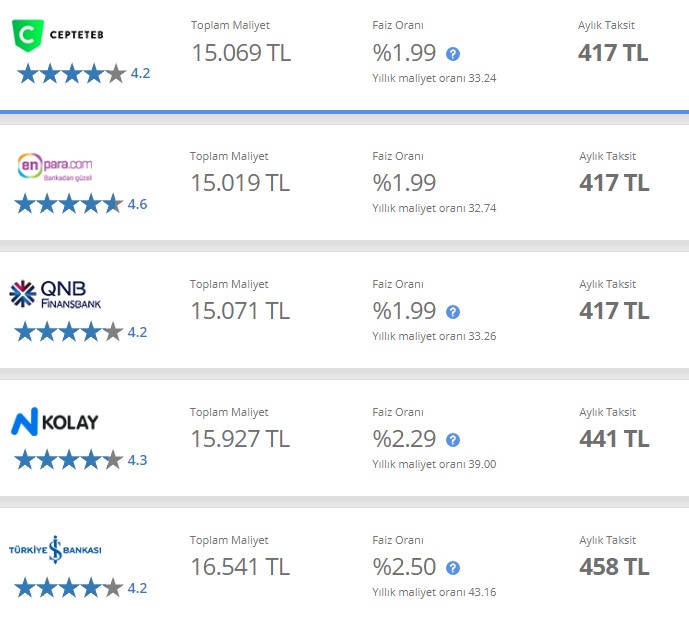Select enpara 15.019 TL total cost
The height and width of the screenshot is (621, 689).
tap(240, 183)
